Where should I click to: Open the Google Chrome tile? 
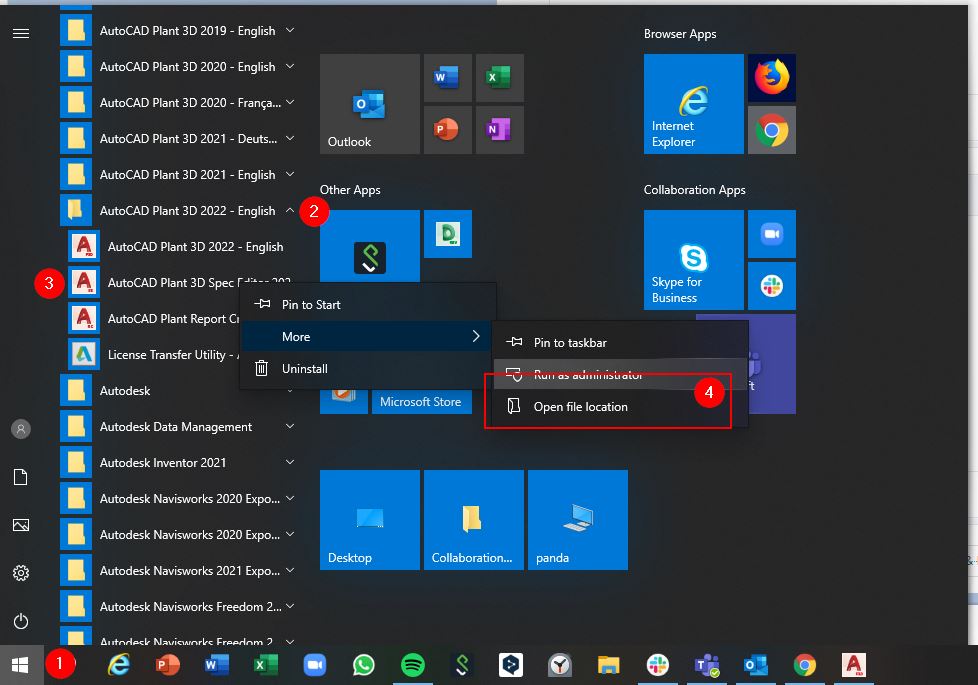coord(771,130)
